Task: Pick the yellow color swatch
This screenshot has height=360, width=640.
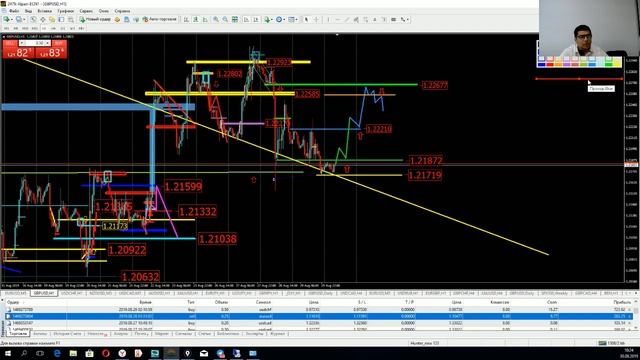Action: click(x=618, y=64)
